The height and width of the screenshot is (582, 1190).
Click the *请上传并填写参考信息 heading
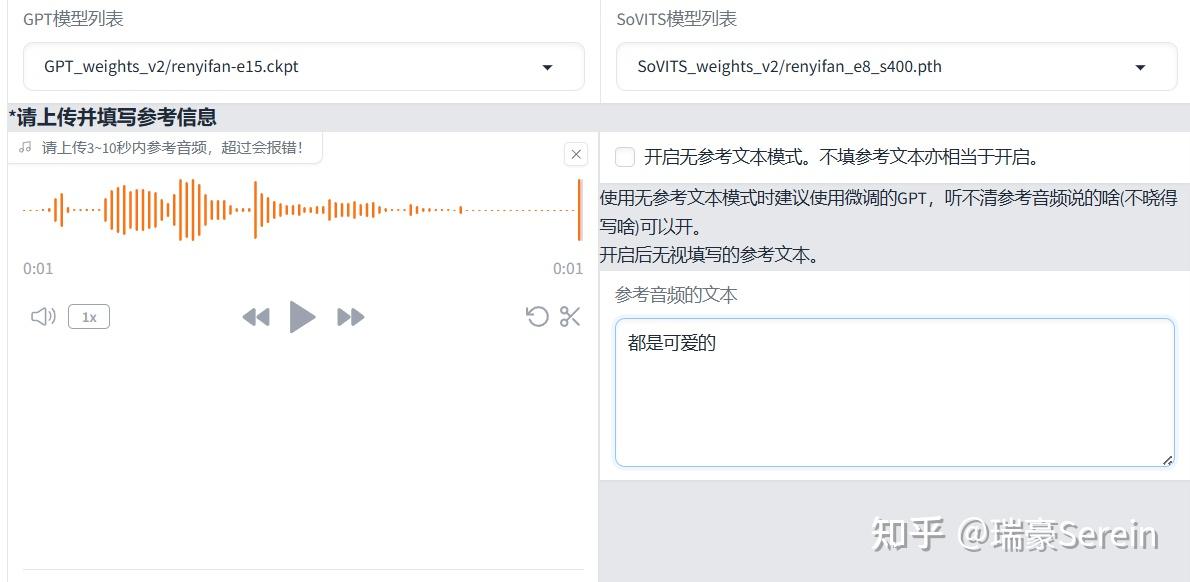tap(112, 117)
